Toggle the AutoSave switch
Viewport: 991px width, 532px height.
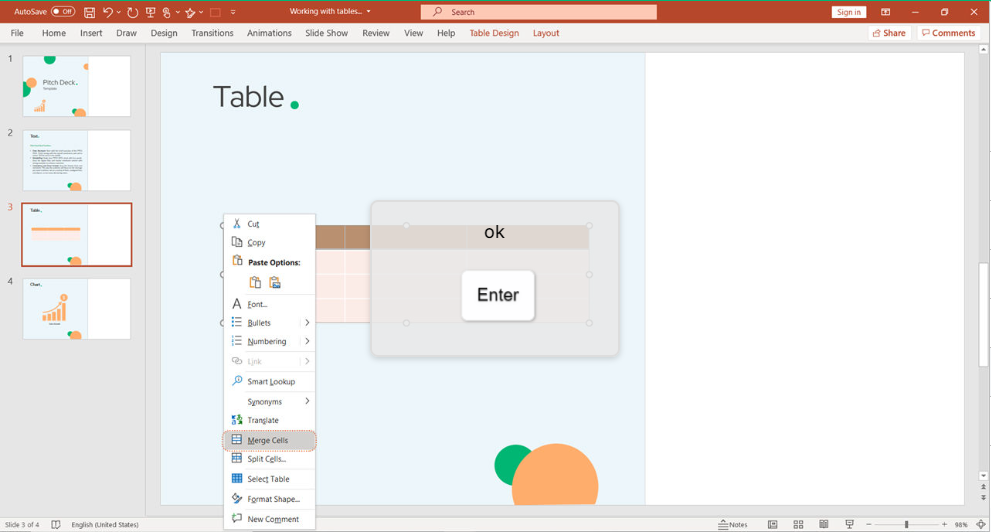coord(63,11)
